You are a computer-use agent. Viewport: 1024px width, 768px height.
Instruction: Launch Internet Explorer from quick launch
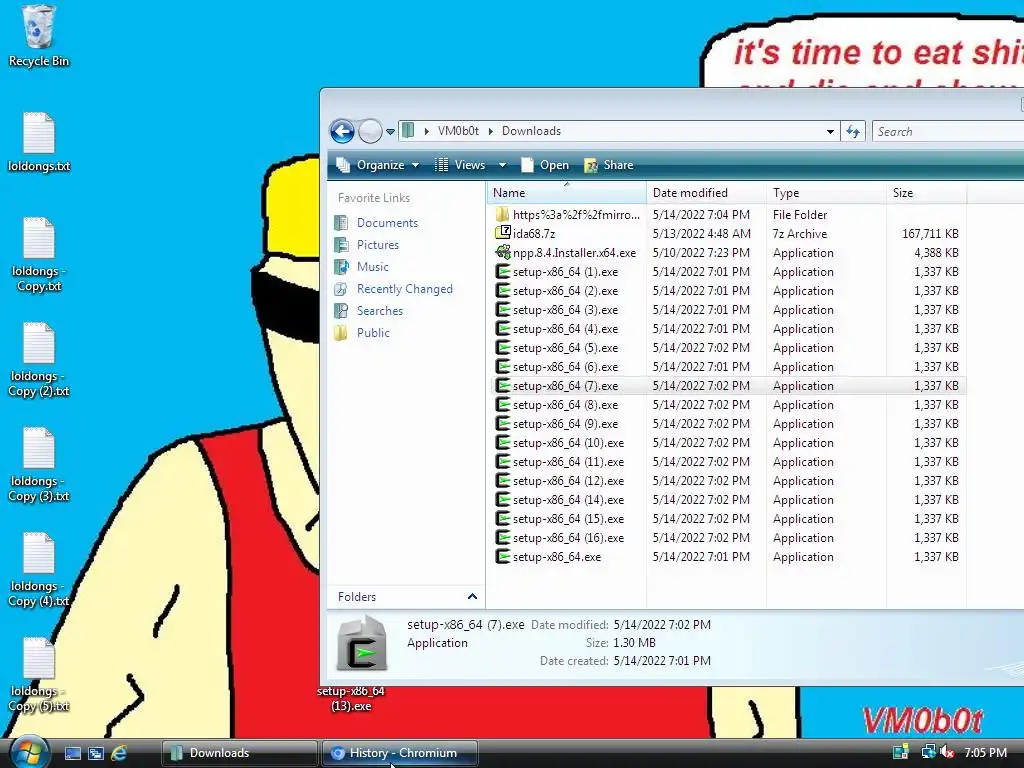point(119,753)
